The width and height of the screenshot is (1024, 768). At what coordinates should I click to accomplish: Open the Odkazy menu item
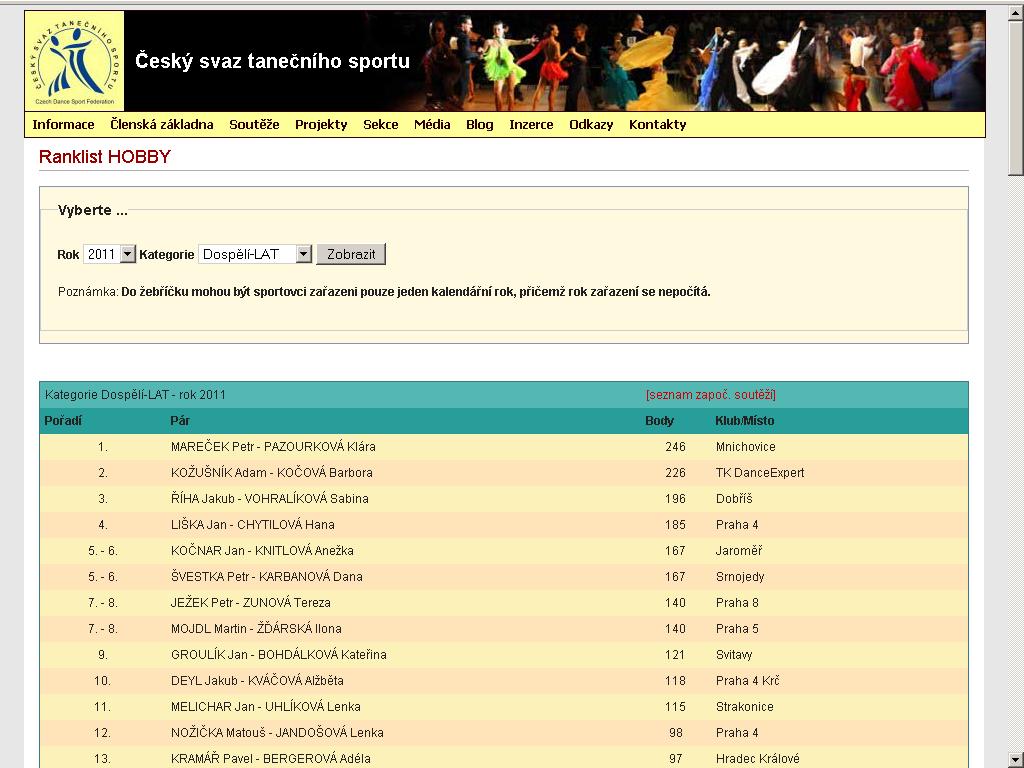(x=591, y=125)
